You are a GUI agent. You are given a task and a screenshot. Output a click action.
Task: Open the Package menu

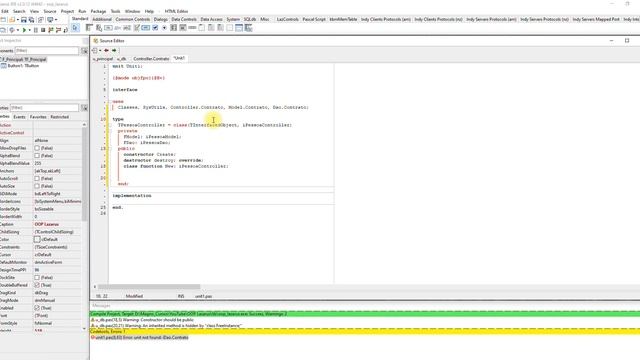(98, 11)
